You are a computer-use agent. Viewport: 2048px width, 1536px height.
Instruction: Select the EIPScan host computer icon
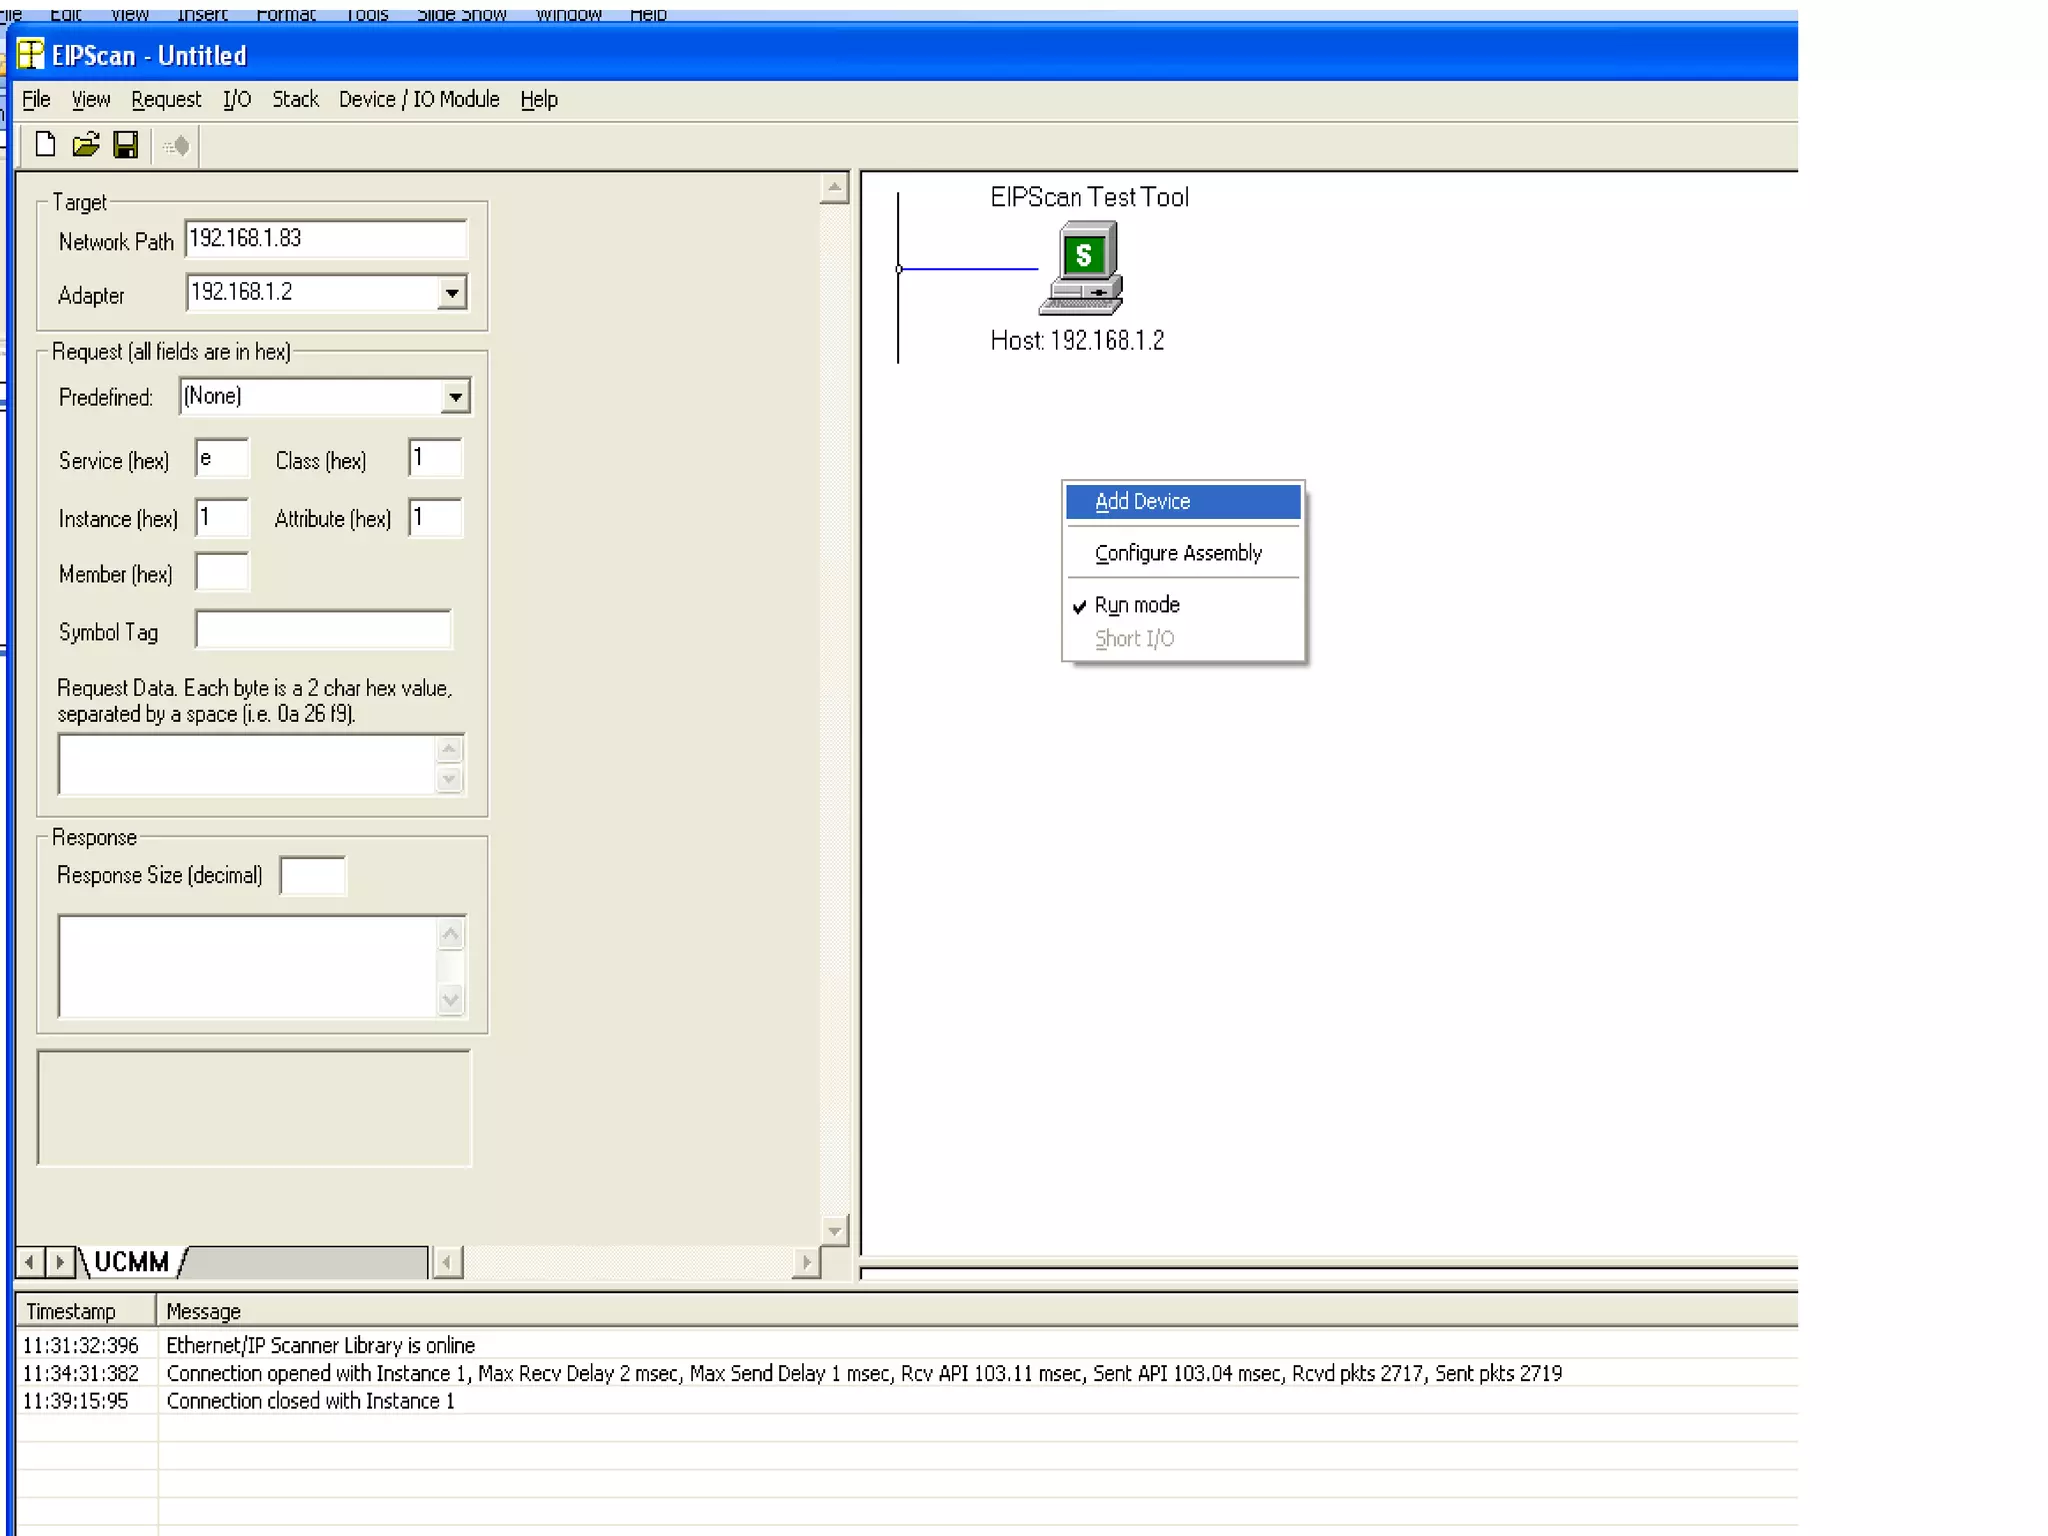click(1082, 269)
